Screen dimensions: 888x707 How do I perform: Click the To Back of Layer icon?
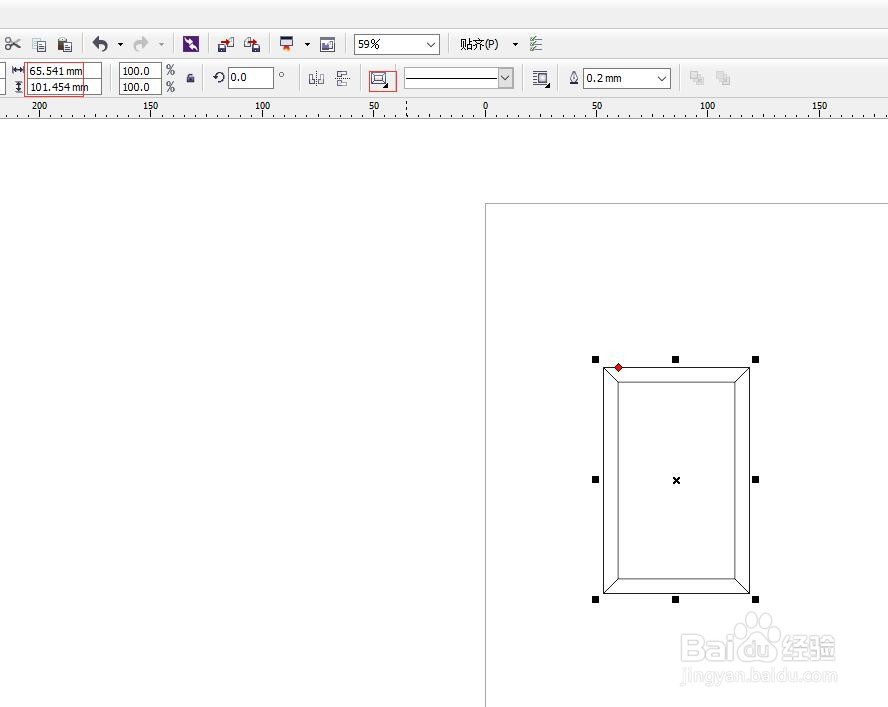(723, 78)
